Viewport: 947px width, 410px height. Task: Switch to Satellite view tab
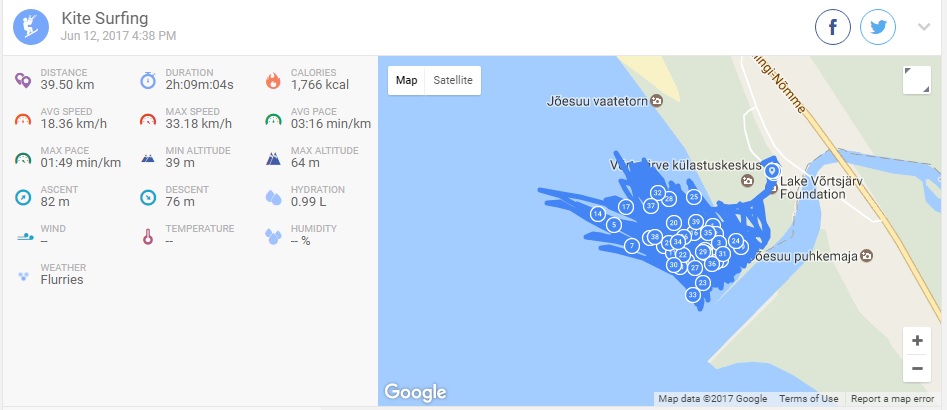pyautogui.click(x=453, y=80)
